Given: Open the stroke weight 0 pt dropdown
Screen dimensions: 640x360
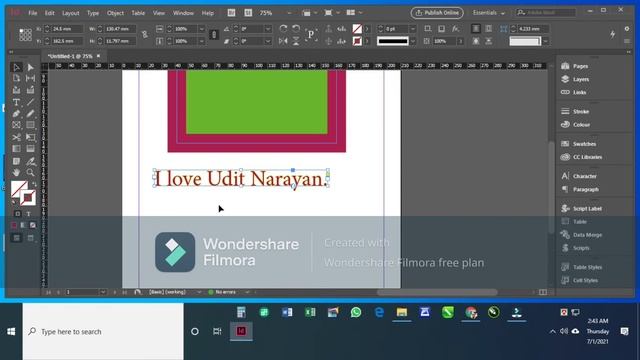Looking at the screenshot, I should click(413, 29).
